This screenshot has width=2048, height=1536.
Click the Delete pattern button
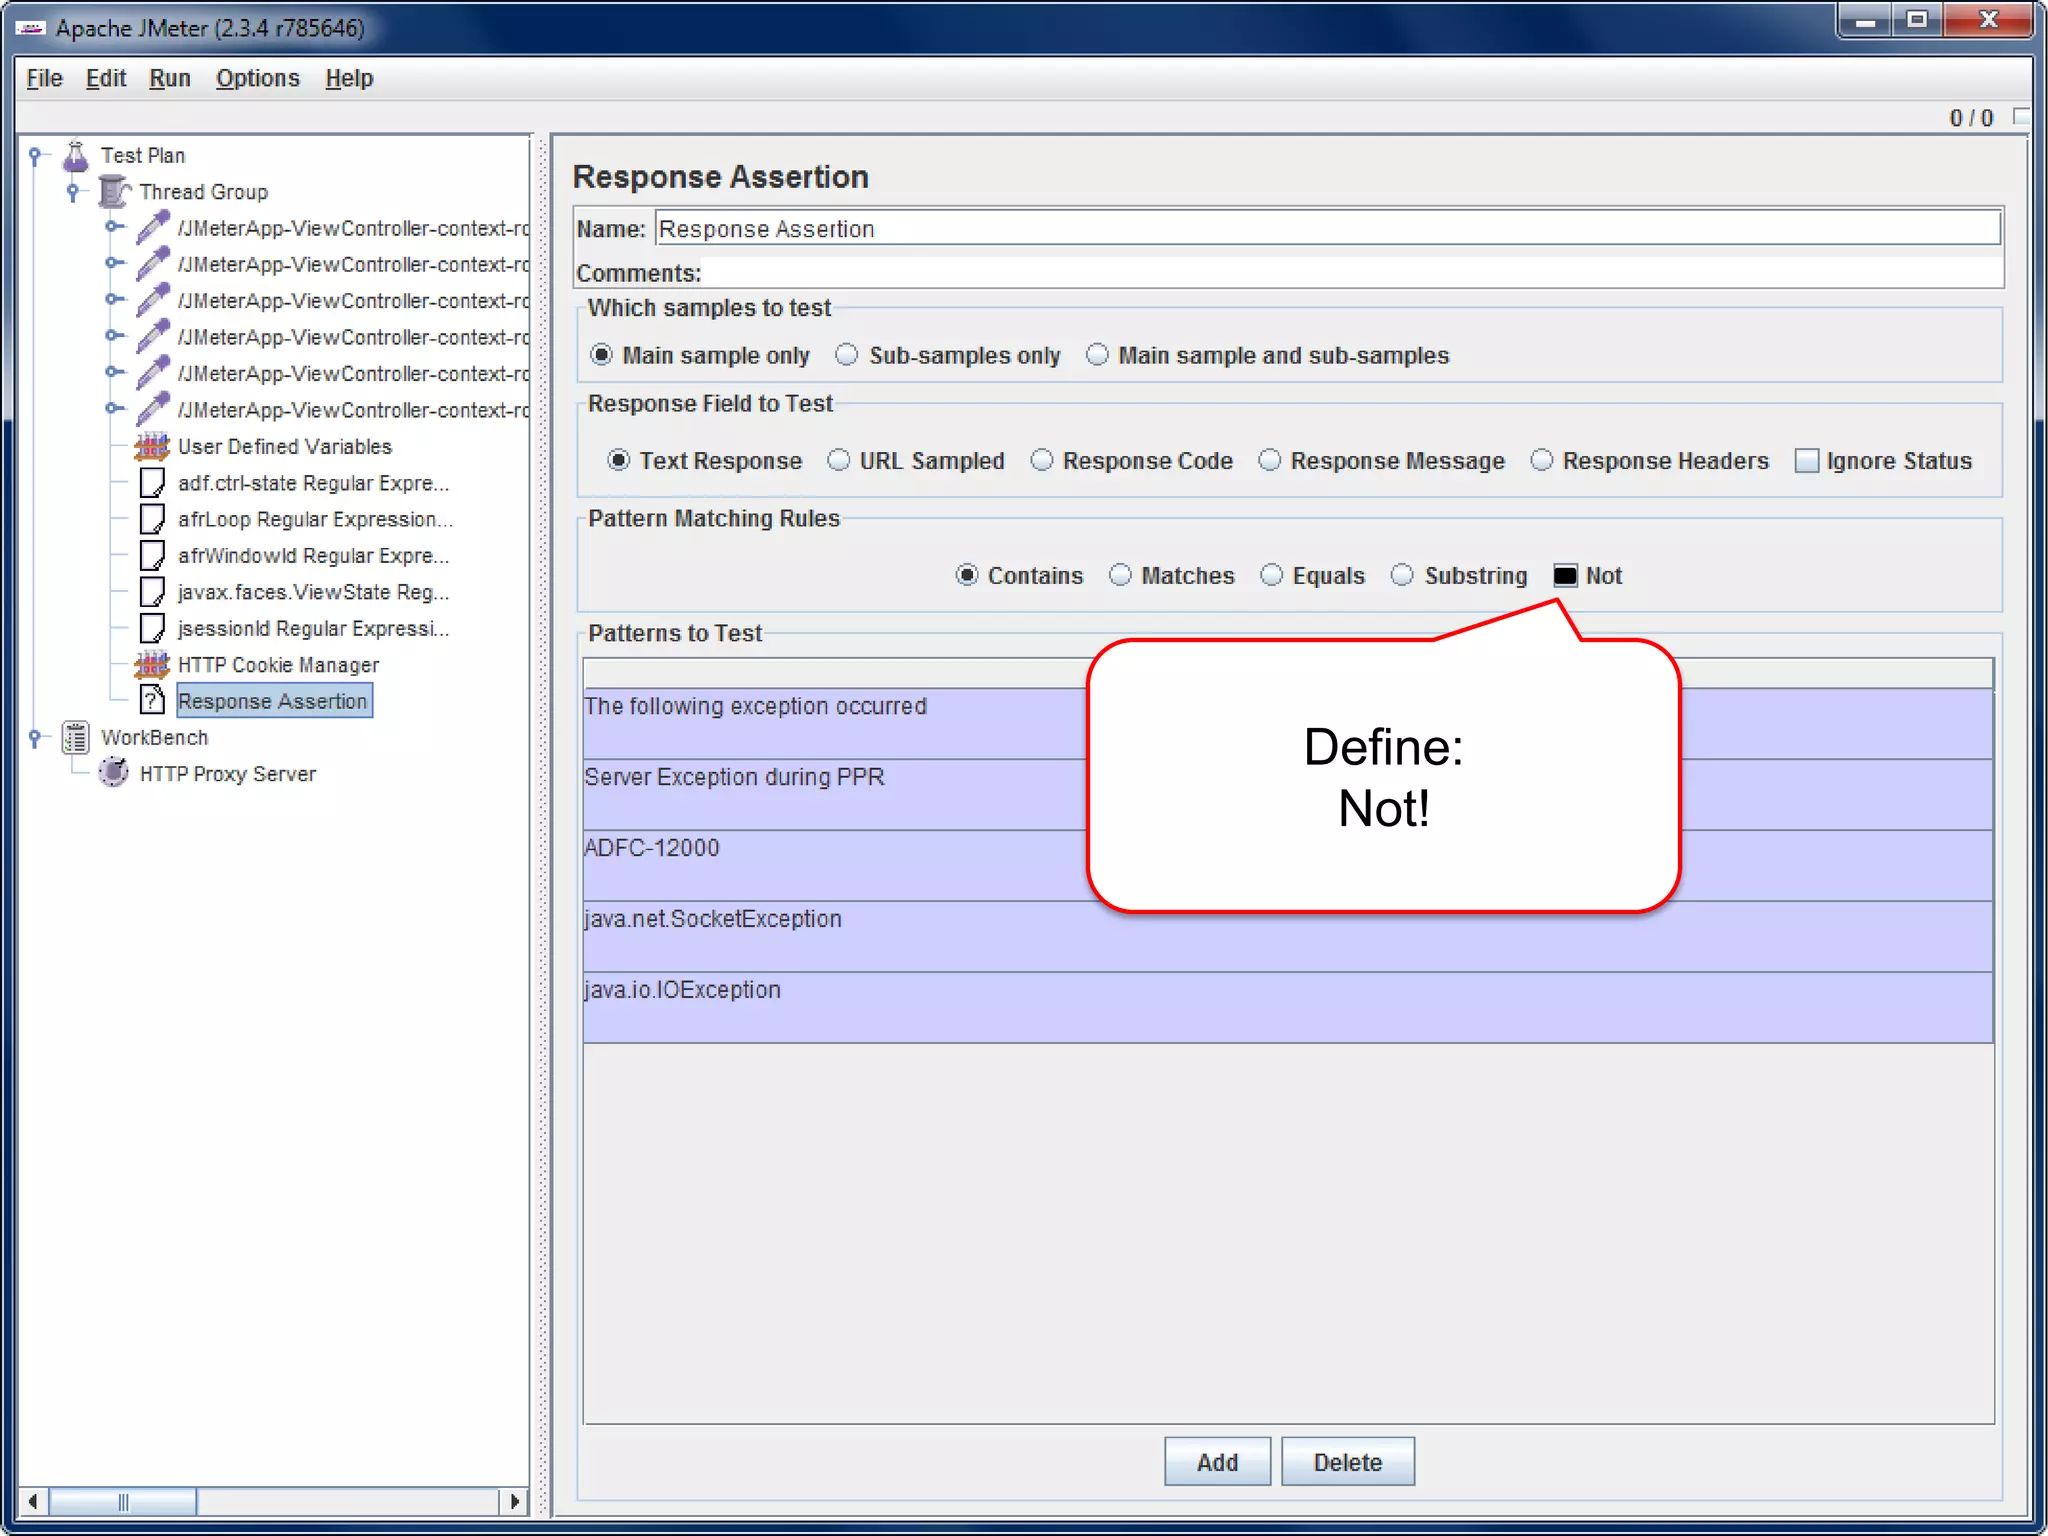tap(1347, 1462)
